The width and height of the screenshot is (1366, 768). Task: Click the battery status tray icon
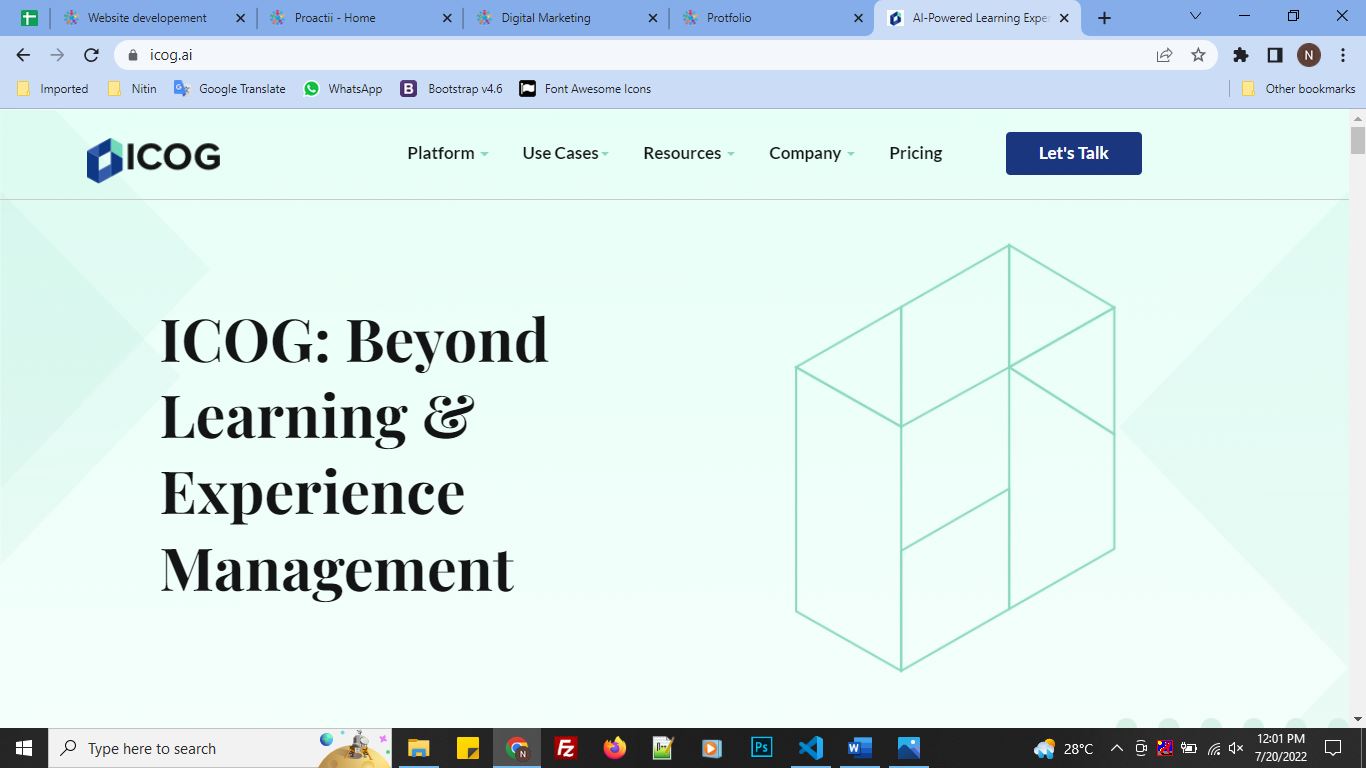1189,748
